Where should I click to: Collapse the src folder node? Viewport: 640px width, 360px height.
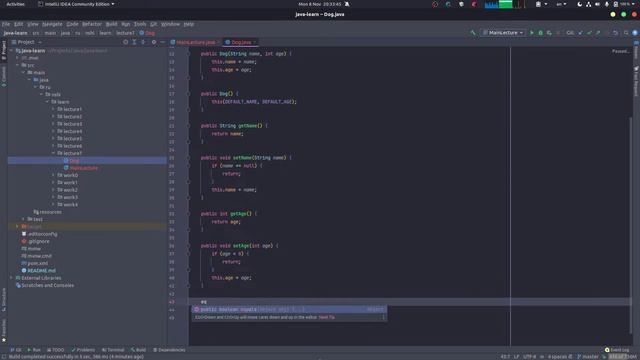[17, 65]
